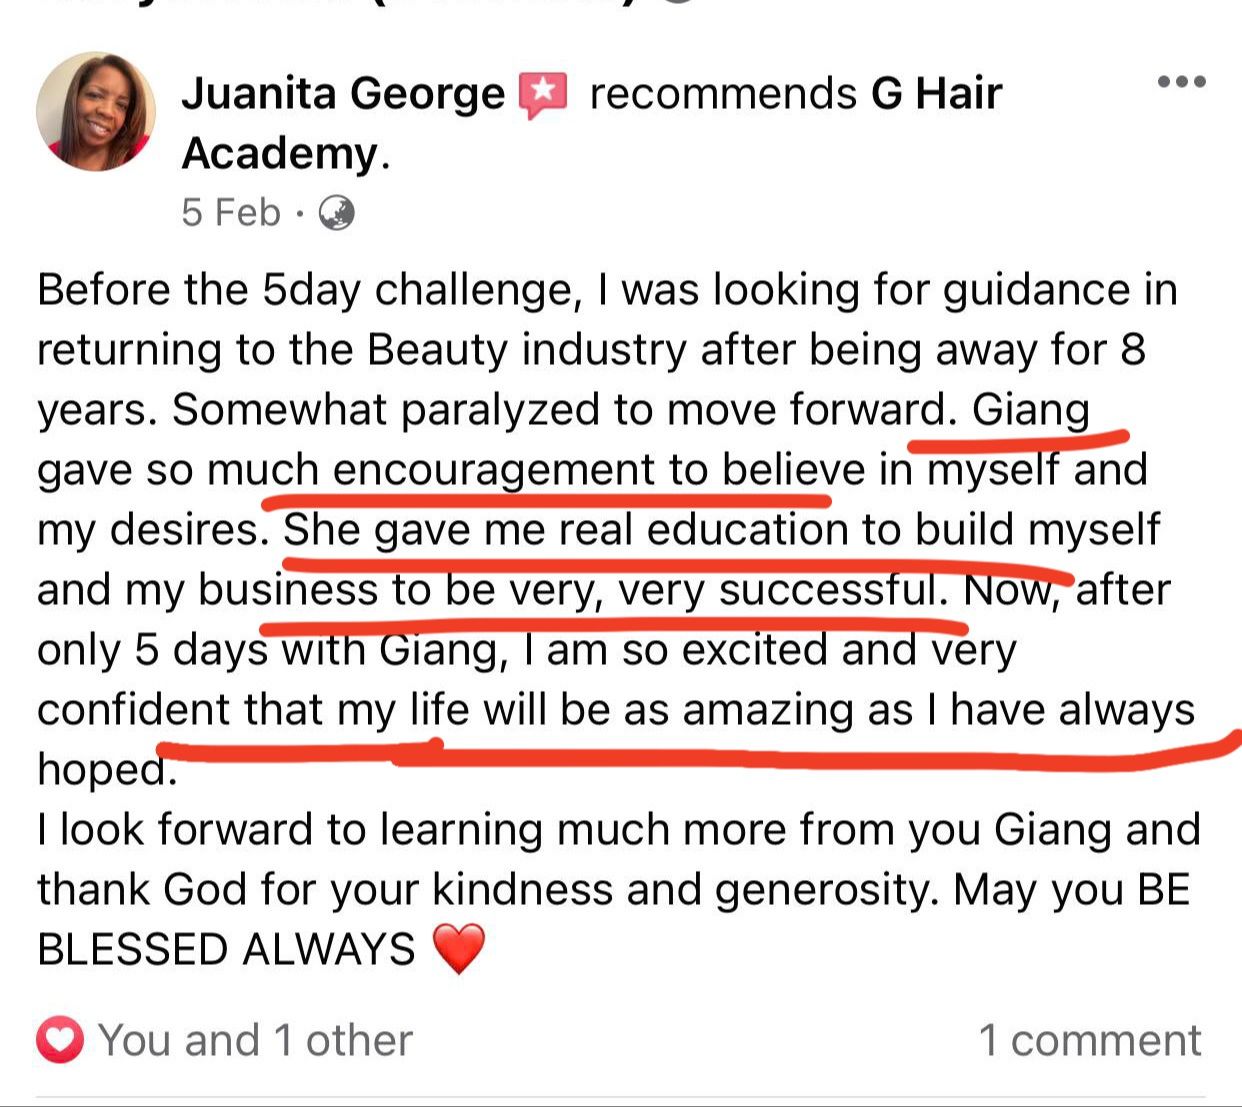The image size is (1242, 1107).
Task: Open the G Hair page link
Action: 936,94
